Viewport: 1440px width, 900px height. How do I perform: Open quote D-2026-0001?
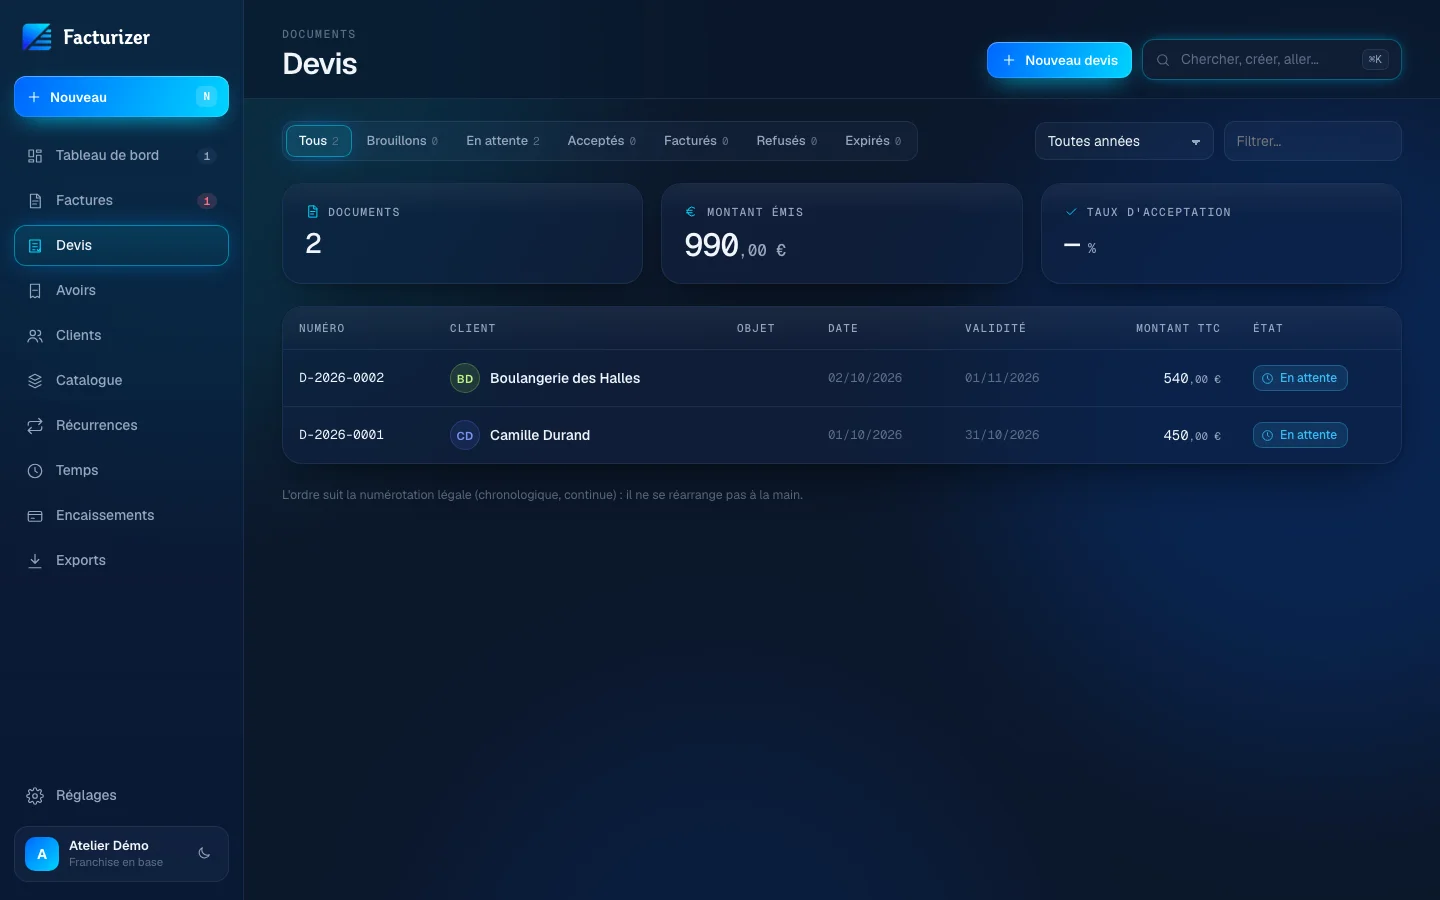pos(842,435)
